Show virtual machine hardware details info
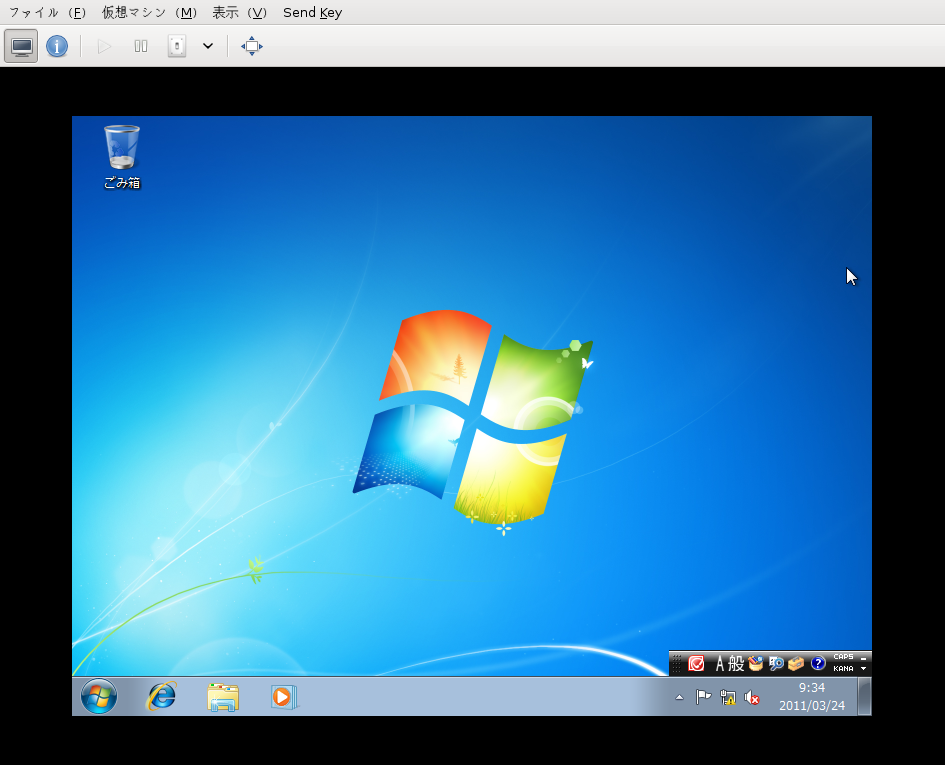 (57, 46)
